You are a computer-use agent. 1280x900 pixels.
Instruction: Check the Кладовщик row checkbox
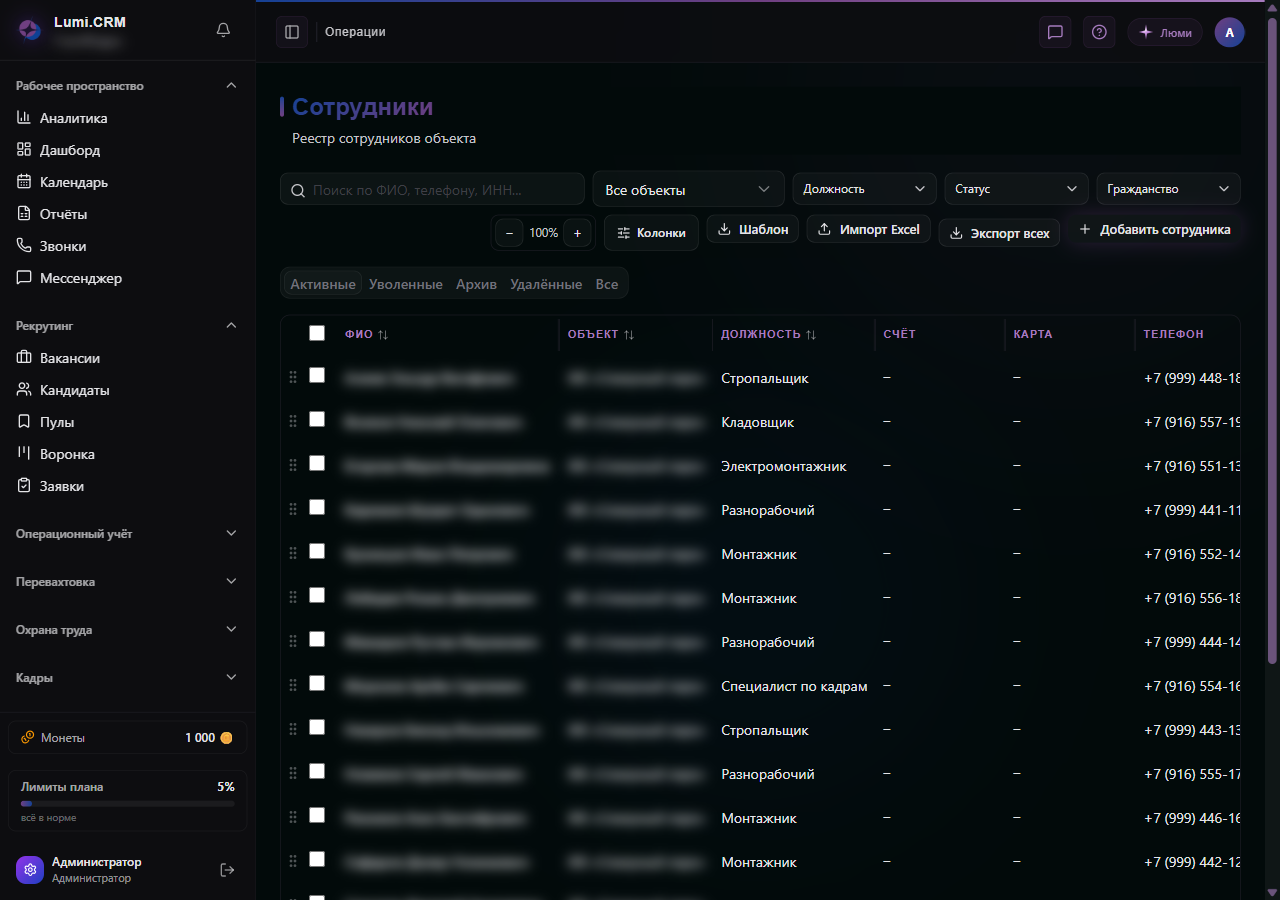pyautogui.click(x=317, y=419)
